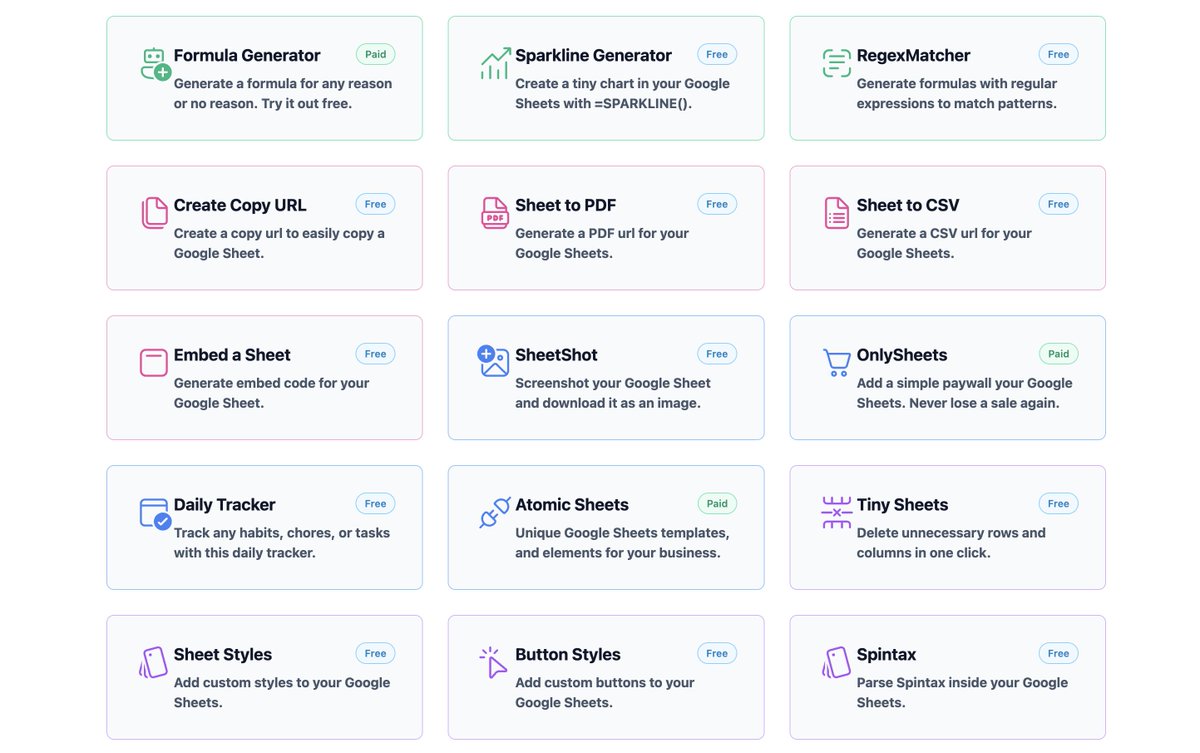Image resolution: width=1200 pixels, height=753 pixels.
Task: Click the Formula Generator spreadsheet icon
Action: (153, 62)
